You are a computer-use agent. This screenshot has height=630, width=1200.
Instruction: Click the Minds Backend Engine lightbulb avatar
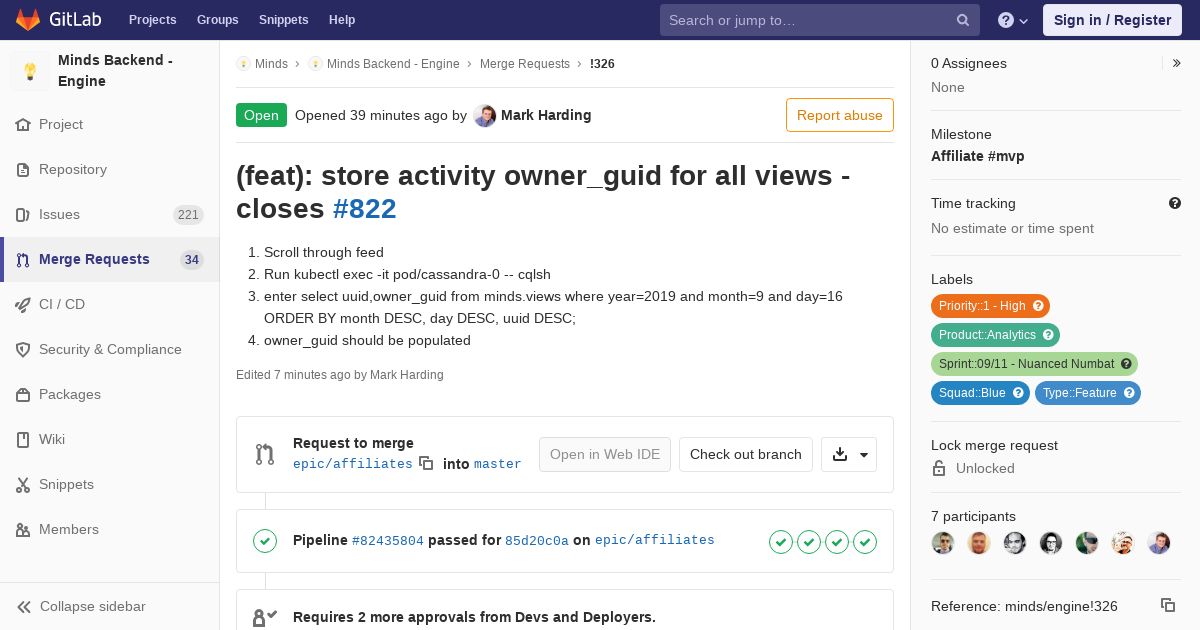[30, 71]
